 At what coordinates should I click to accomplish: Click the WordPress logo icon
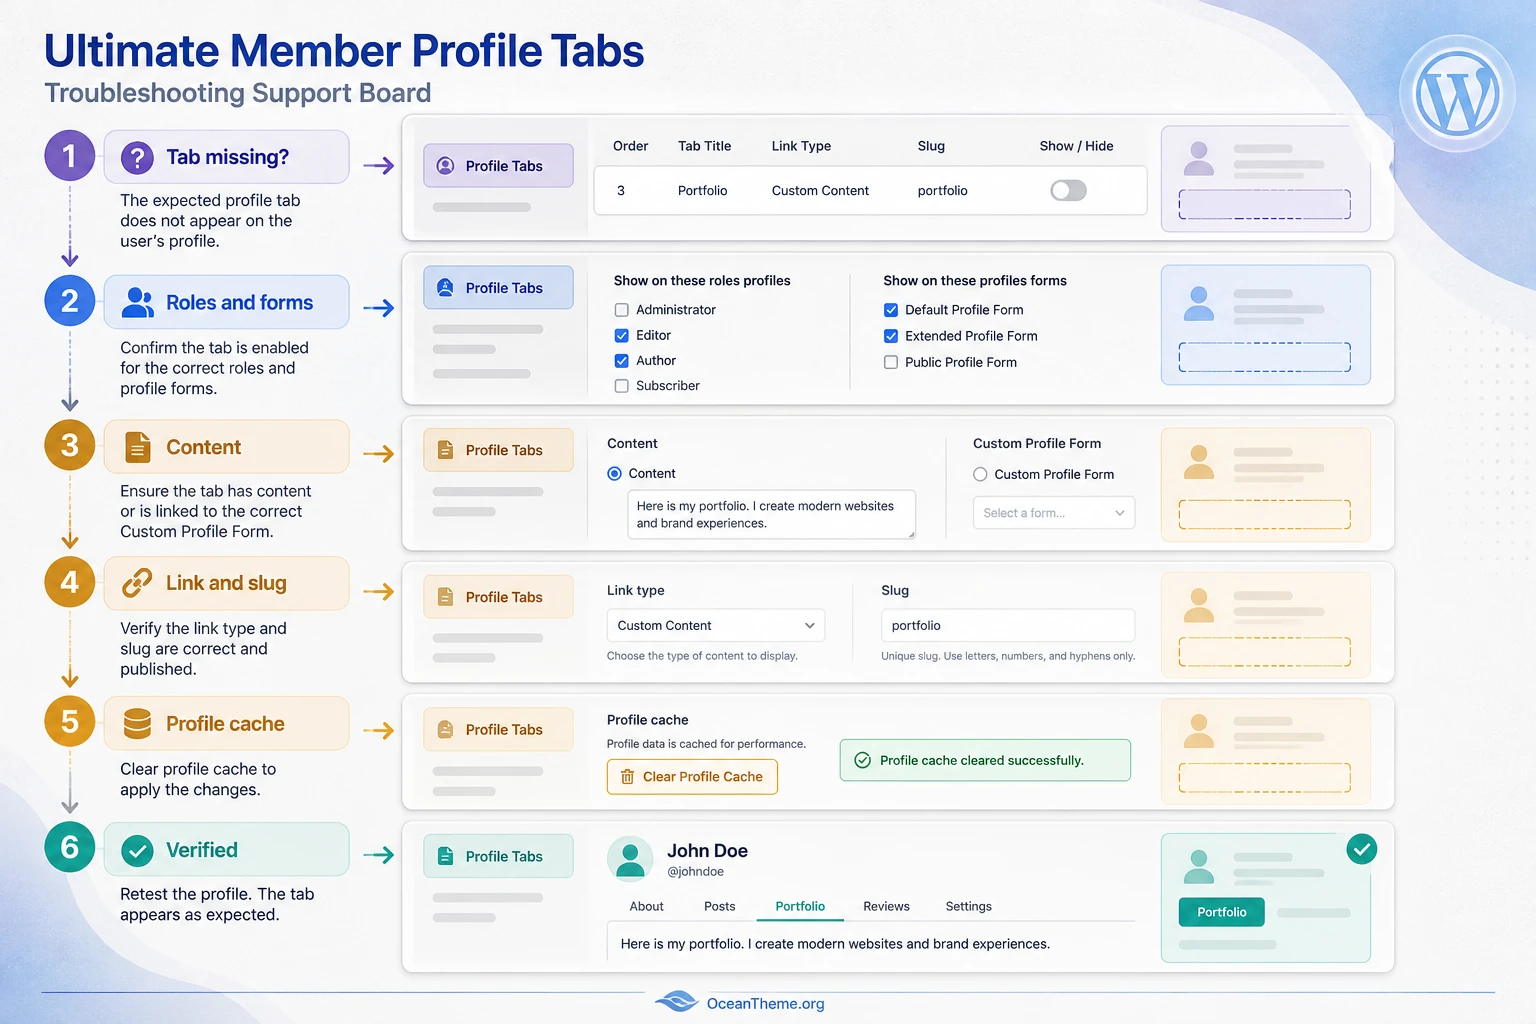(x=1457, y=94)
